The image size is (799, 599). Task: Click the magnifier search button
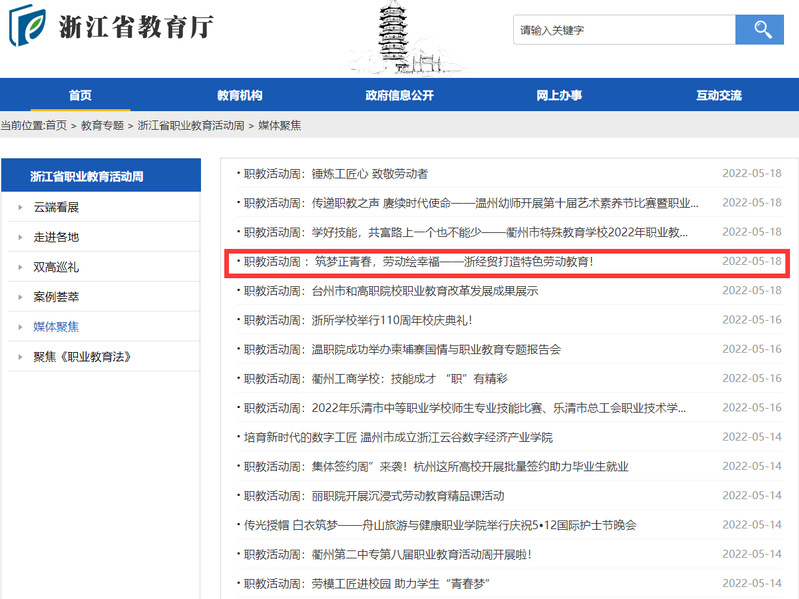pyautogui.click(x=759, y=30)
